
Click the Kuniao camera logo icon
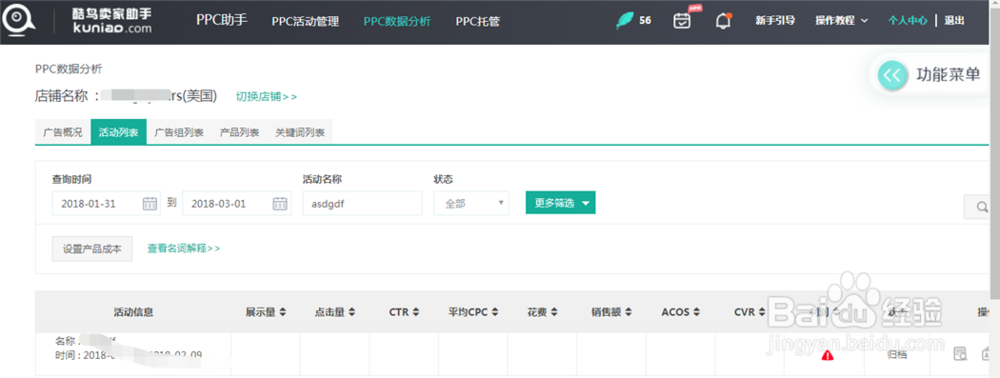pos(18,20)
